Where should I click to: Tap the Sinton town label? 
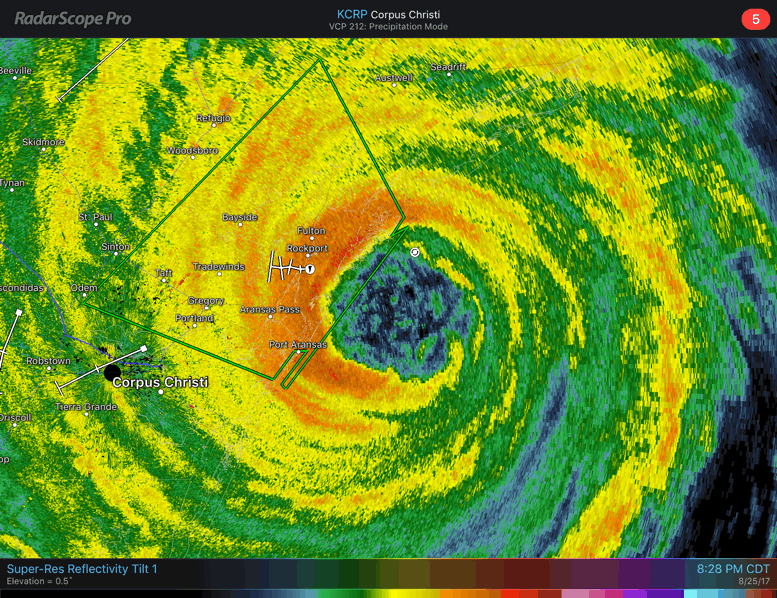coord(115,246)
